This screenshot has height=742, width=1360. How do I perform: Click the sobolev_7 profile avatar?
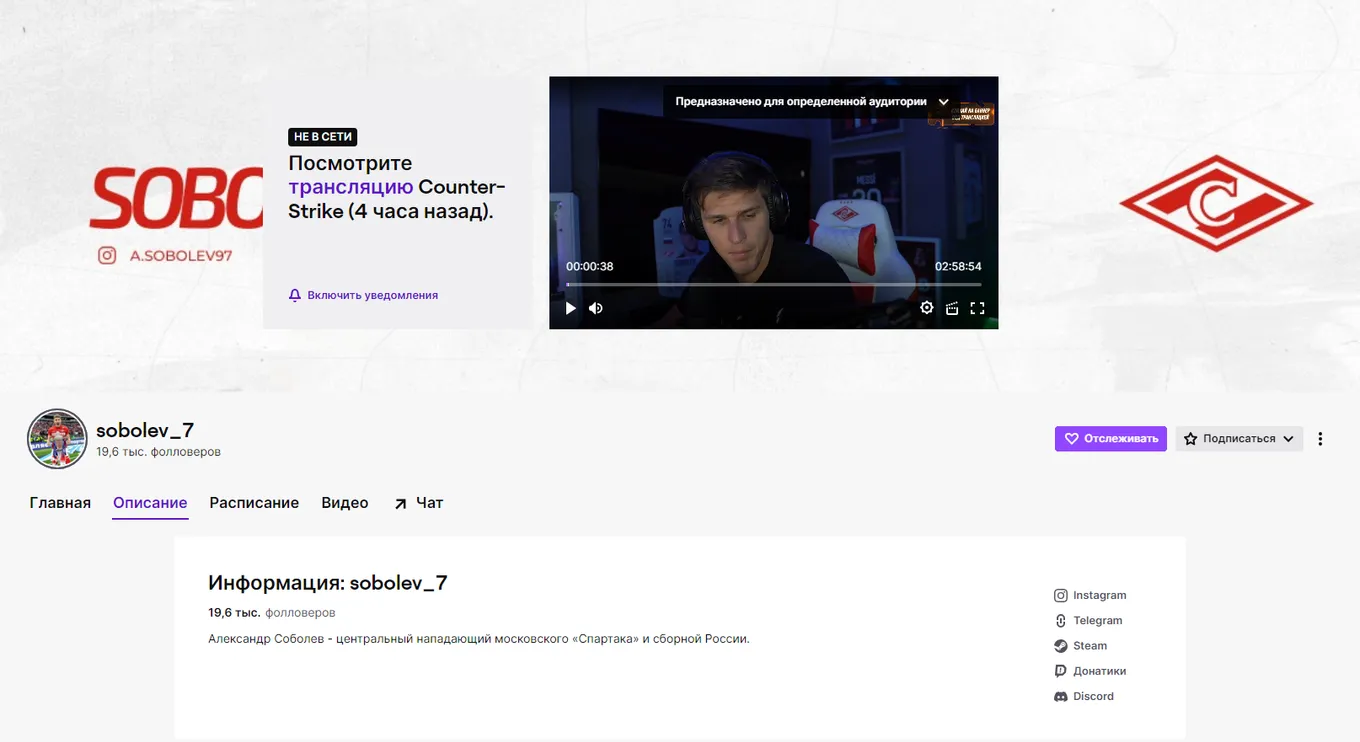click(x=57, y=439)
